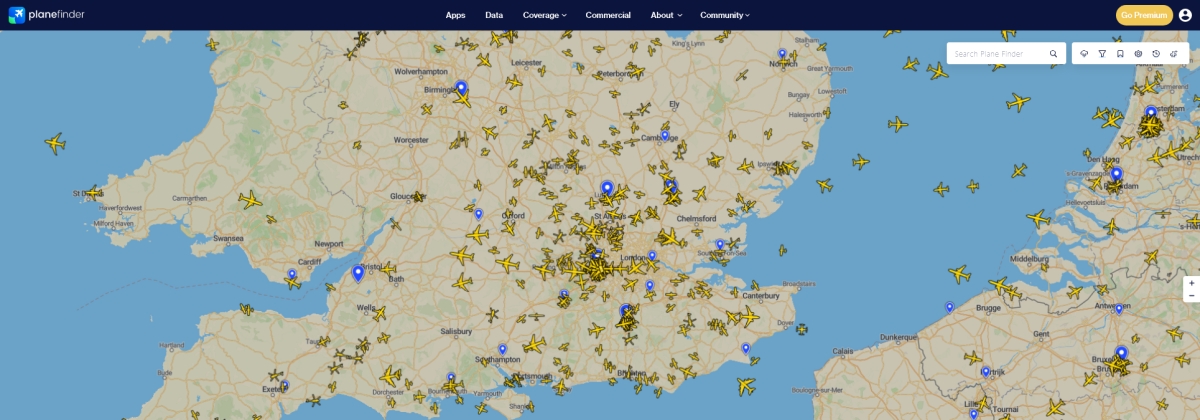Open the Data menu item

[x=494, y=15]
